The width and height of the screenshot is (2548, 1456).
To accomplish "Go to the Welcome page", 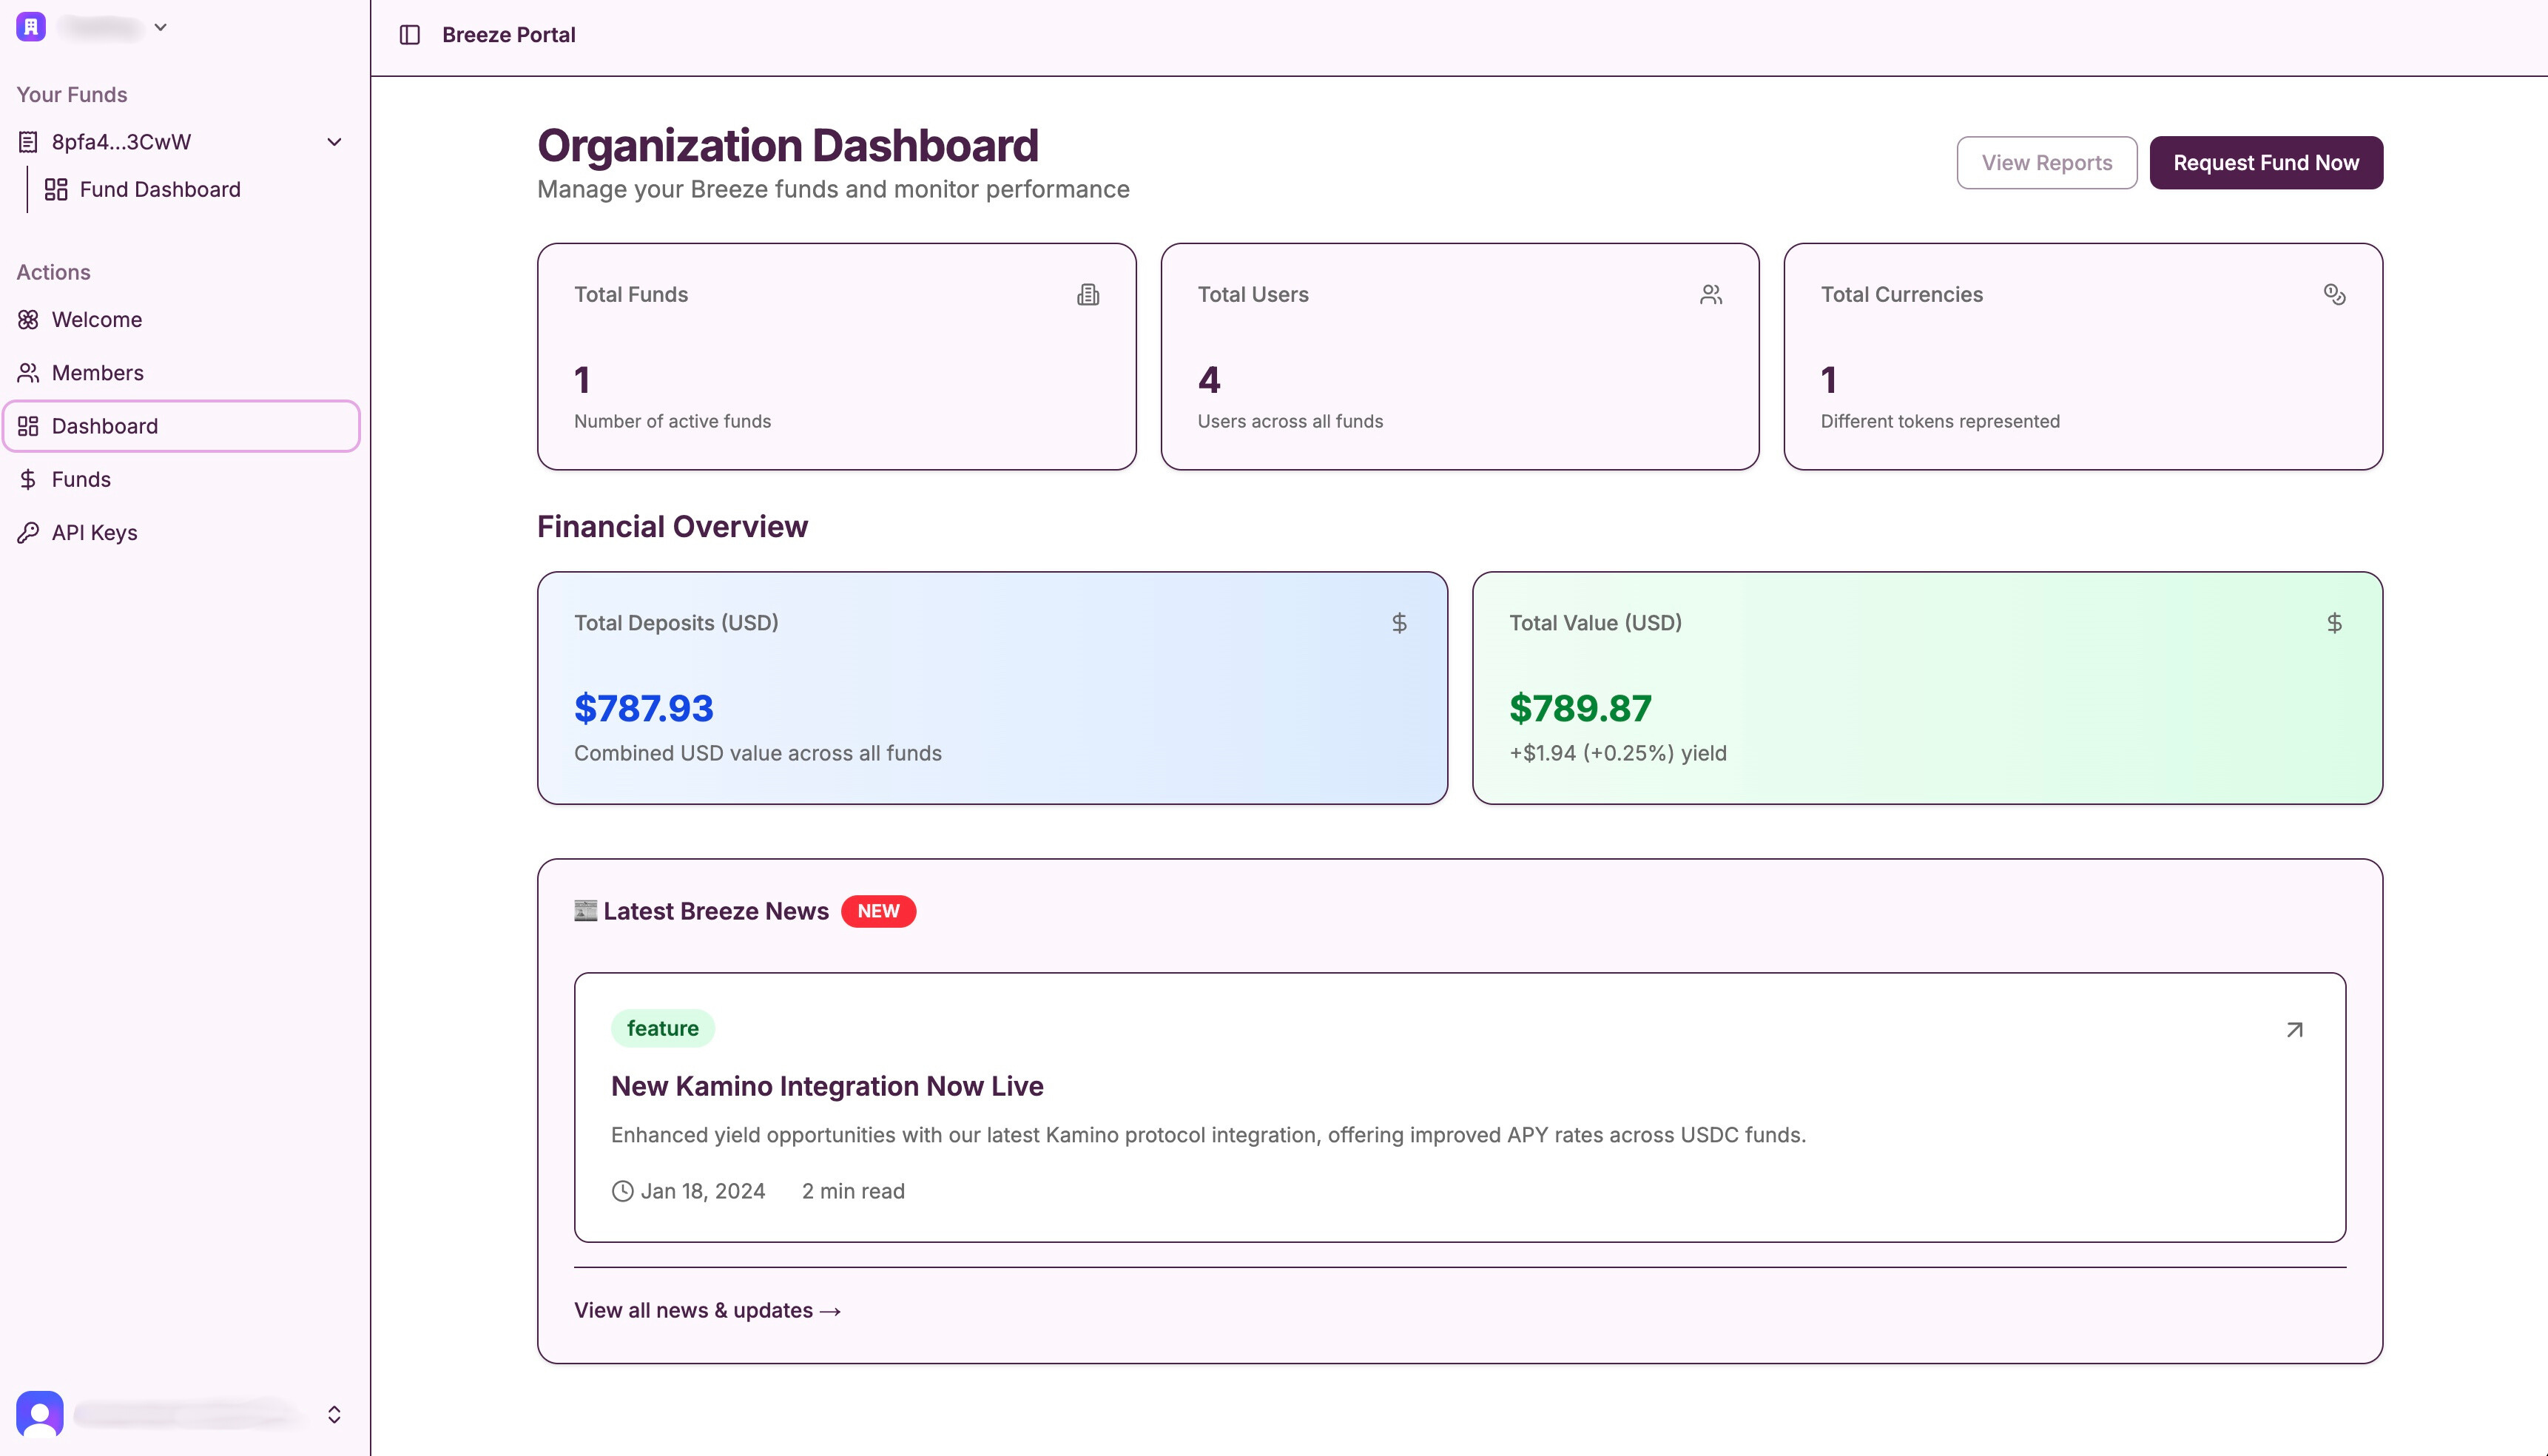I will click(96, 319).
